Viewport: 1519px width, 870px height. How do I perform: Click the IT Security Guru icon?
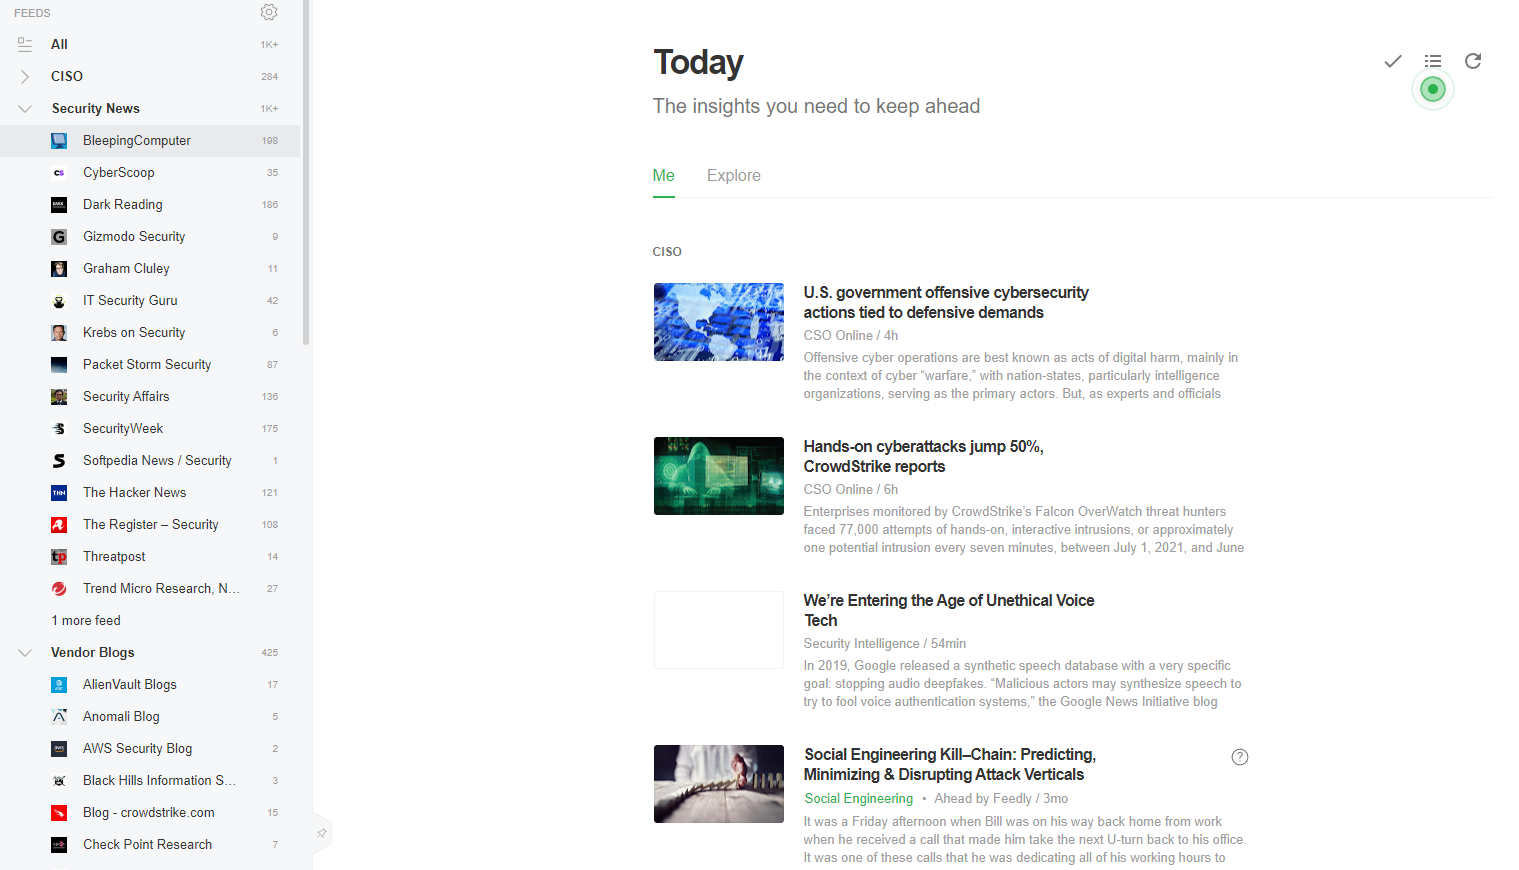pos(59,301)
